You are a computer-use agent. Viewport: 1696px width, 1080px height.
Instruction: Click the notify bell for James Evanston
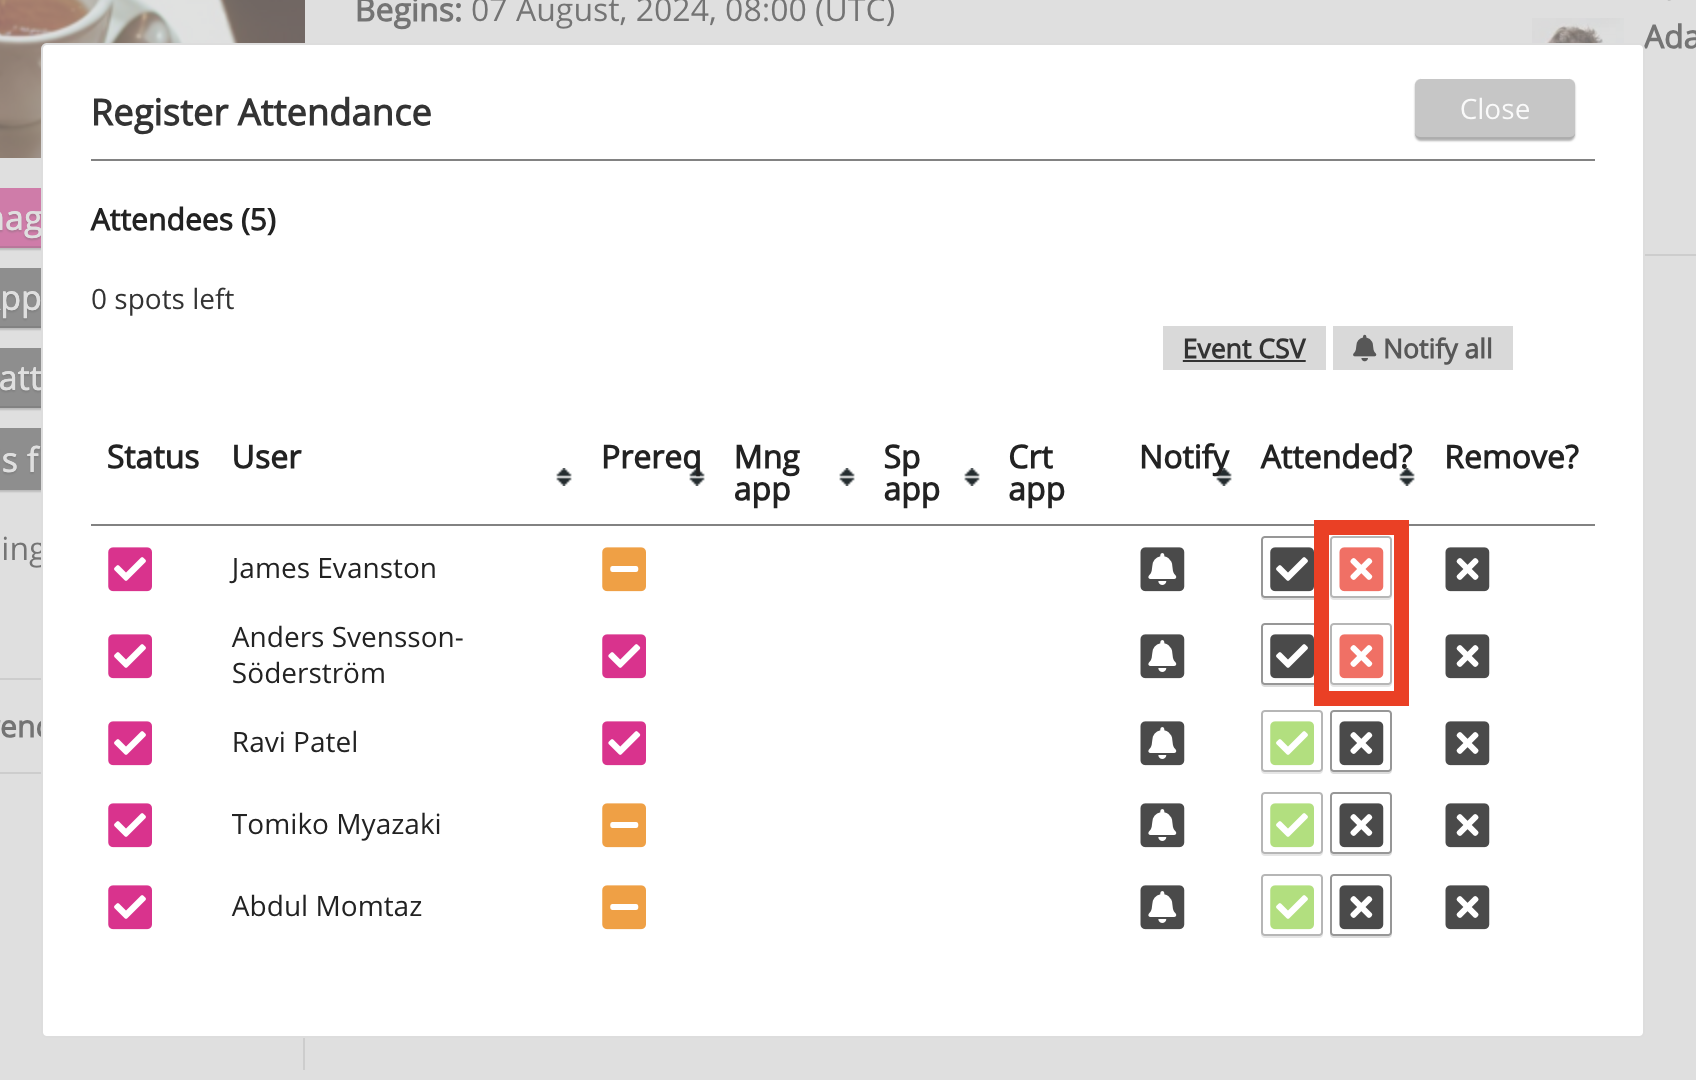pos(1161,569)
